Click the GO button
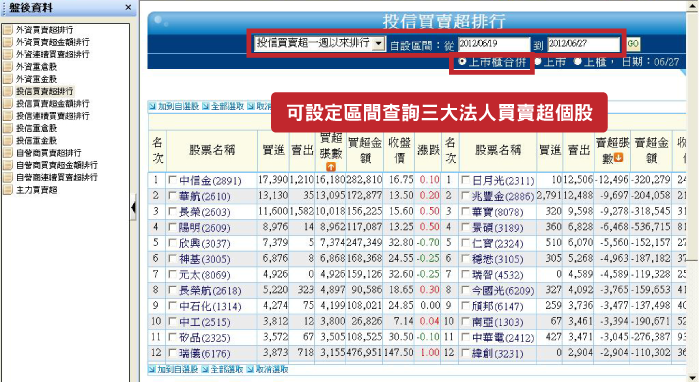Screen dimensions: 700x382 point(633,44)
